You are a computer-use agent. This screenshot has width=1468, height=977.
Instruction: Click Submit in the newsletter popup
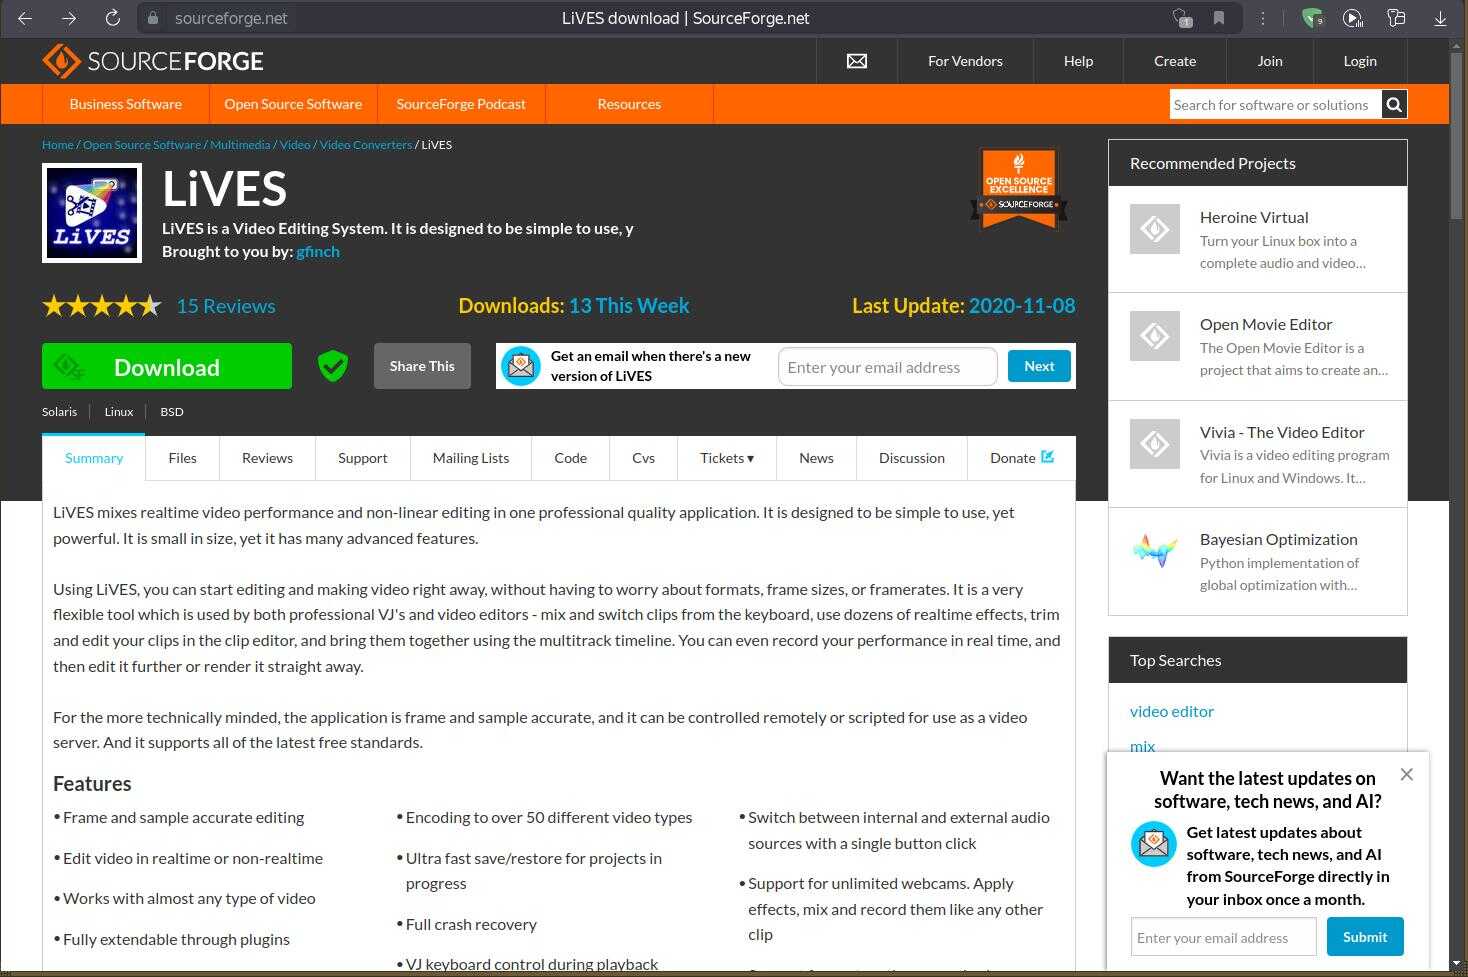1365,937
